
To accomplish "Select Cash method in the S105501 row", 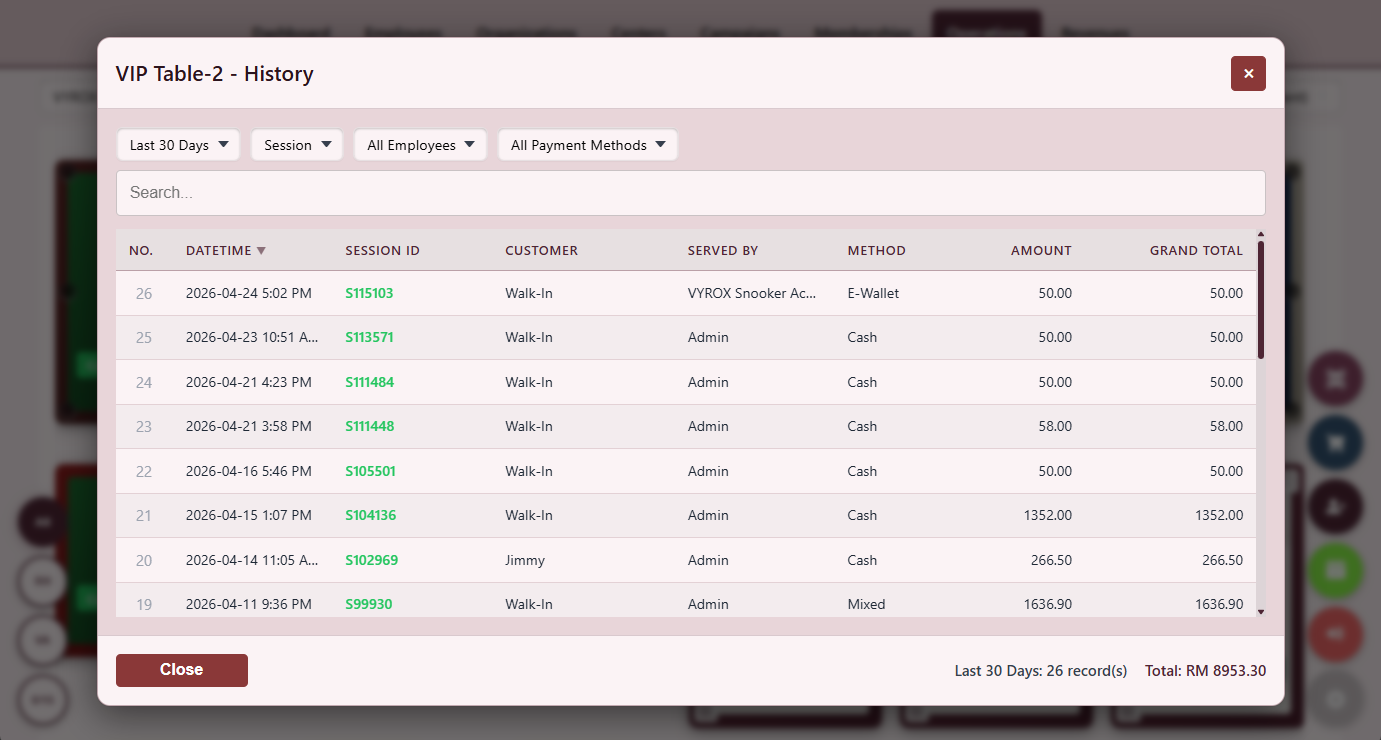I will pos(862,472).
